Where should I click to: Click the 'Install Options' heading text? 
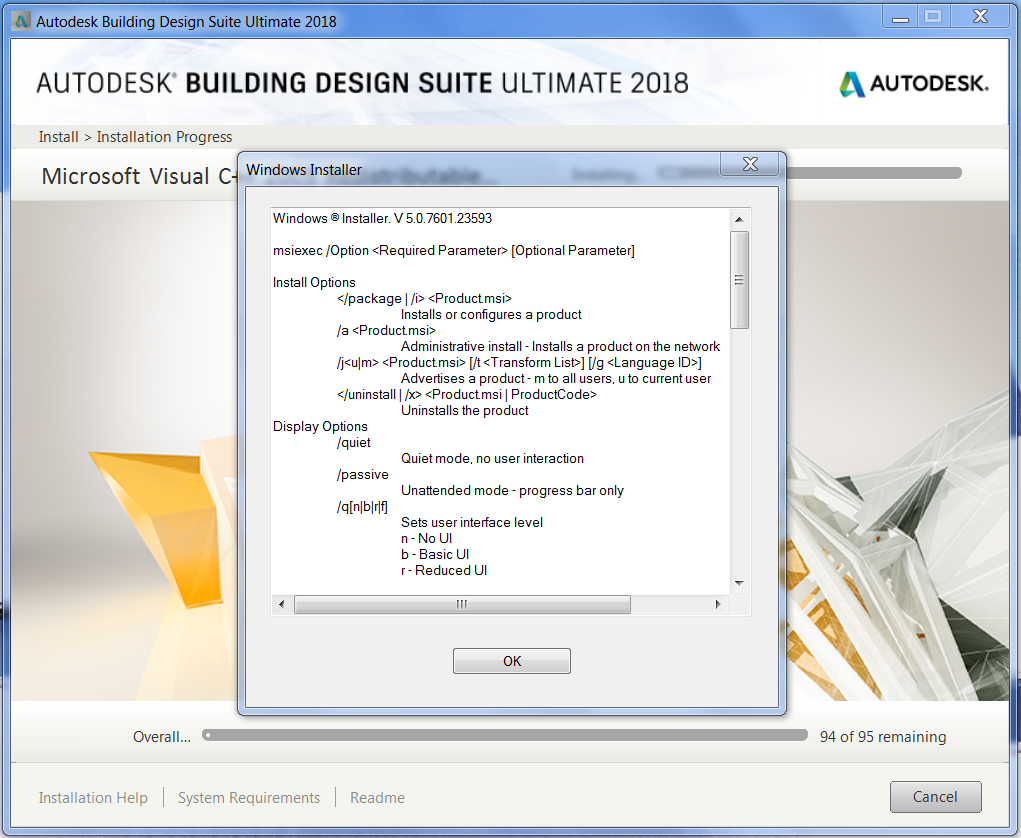(314, 282)
